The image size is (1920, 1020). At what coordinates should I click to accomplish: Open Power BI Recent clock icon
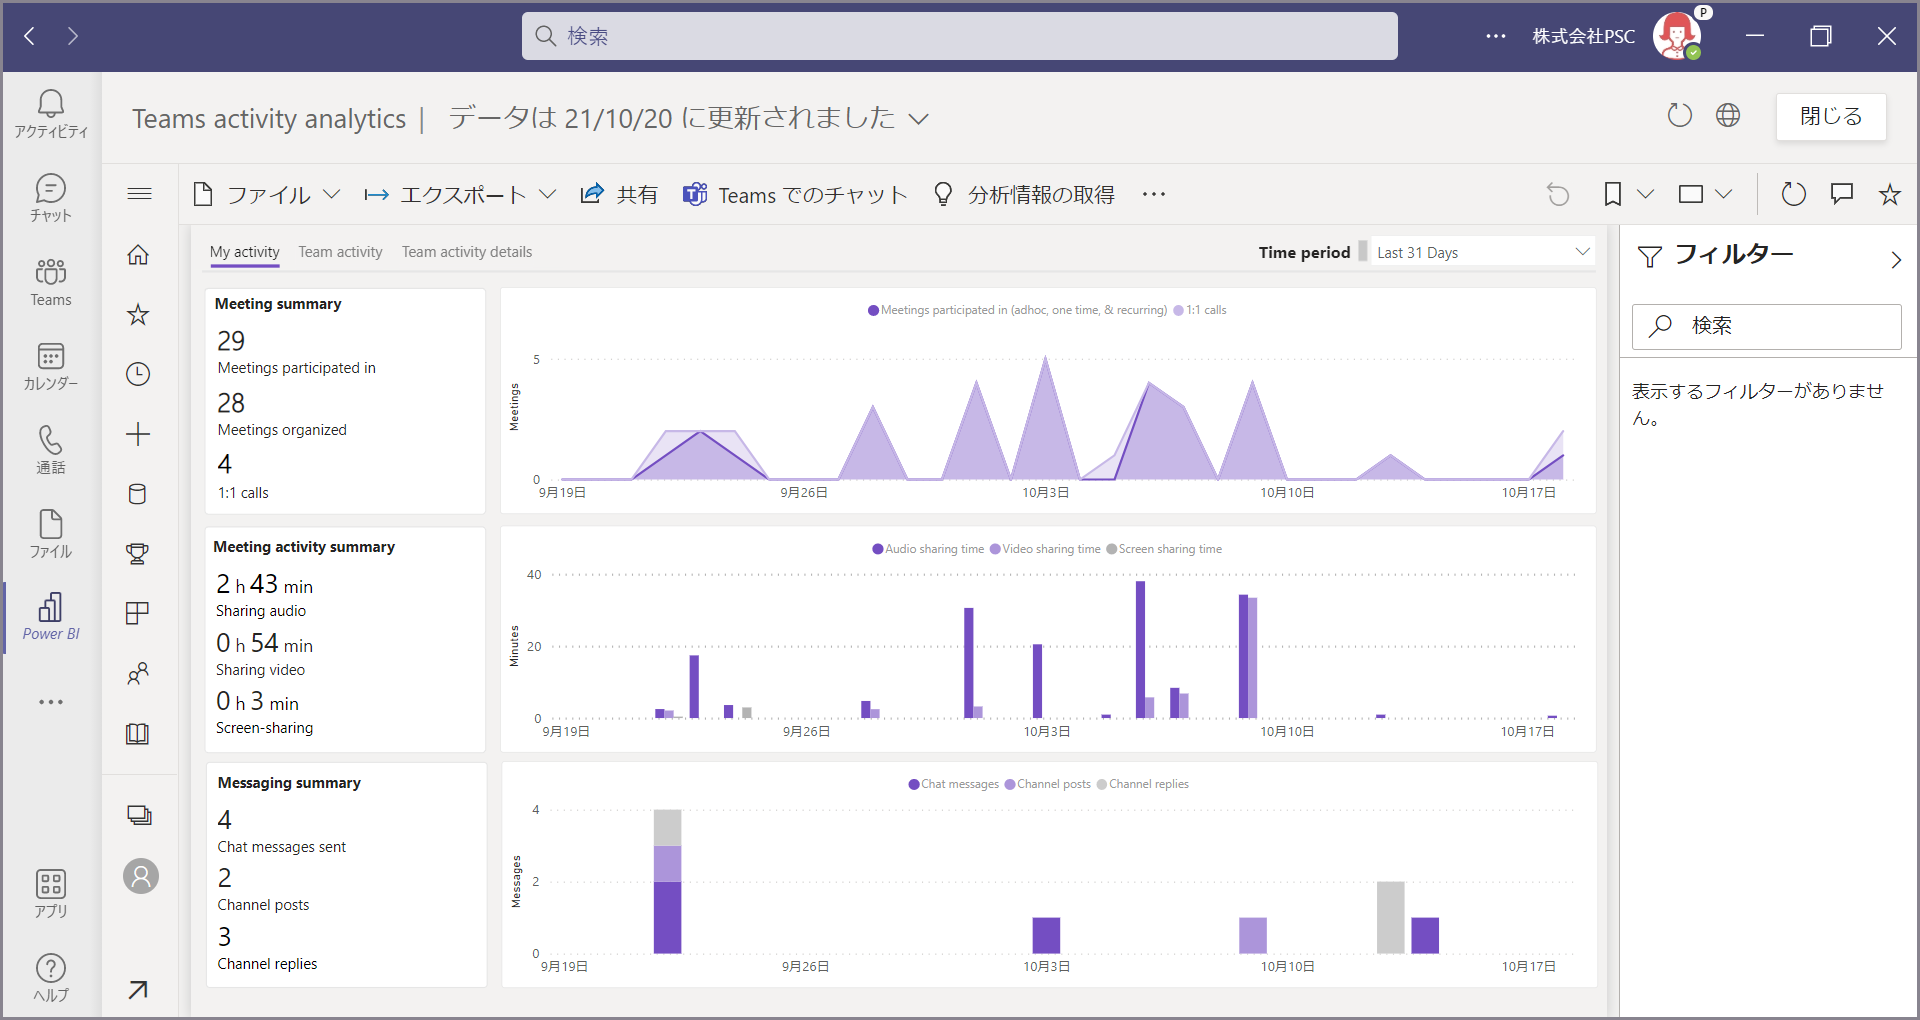click(x=138, y=374)
